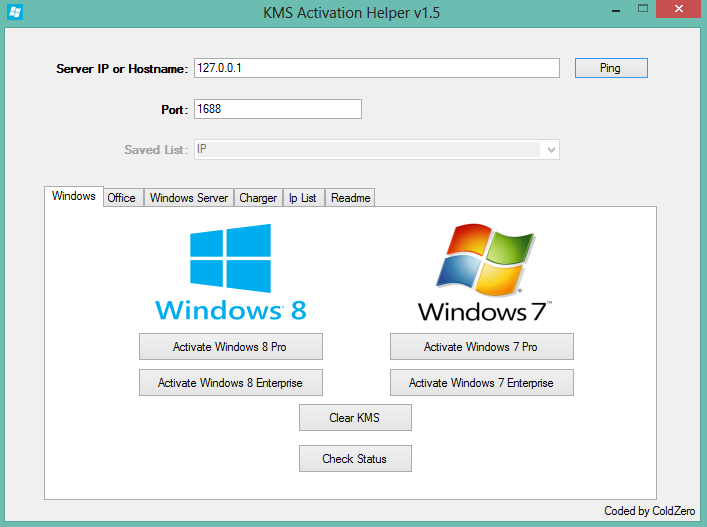Click Activate Windows 8 Enterprise
Image resolution: width=707 pixels, height=527 pixels.
(230, 382)
